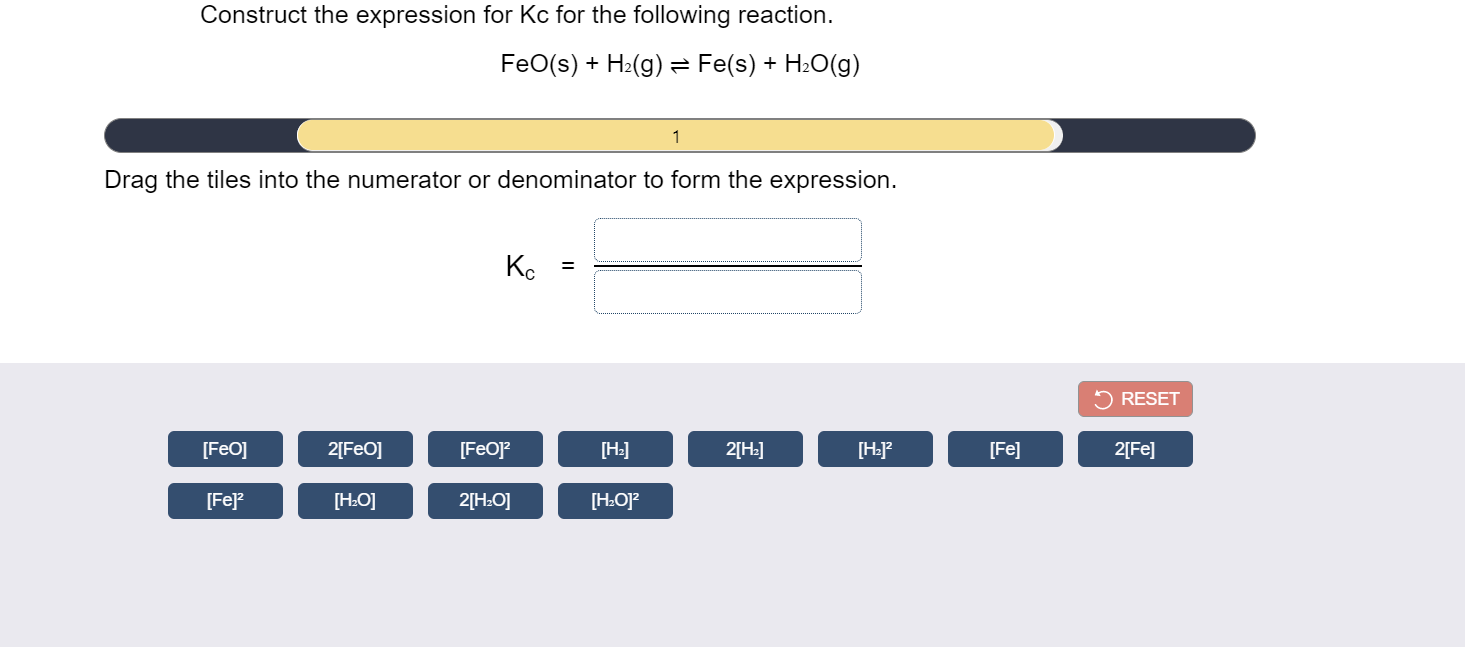Screen dimensions: 1465x647
Task: Select the 2[FeO] tile
Action: 355,448
